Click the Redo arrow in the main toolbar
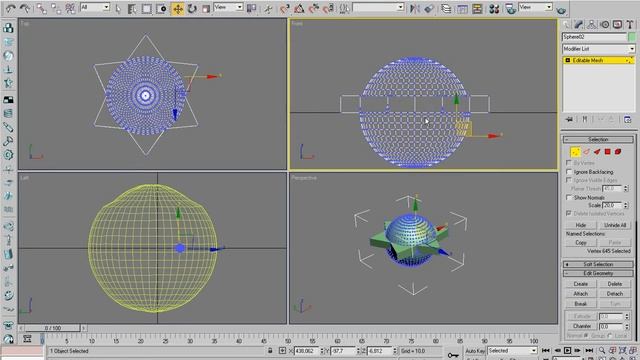 tap(25, 8)
